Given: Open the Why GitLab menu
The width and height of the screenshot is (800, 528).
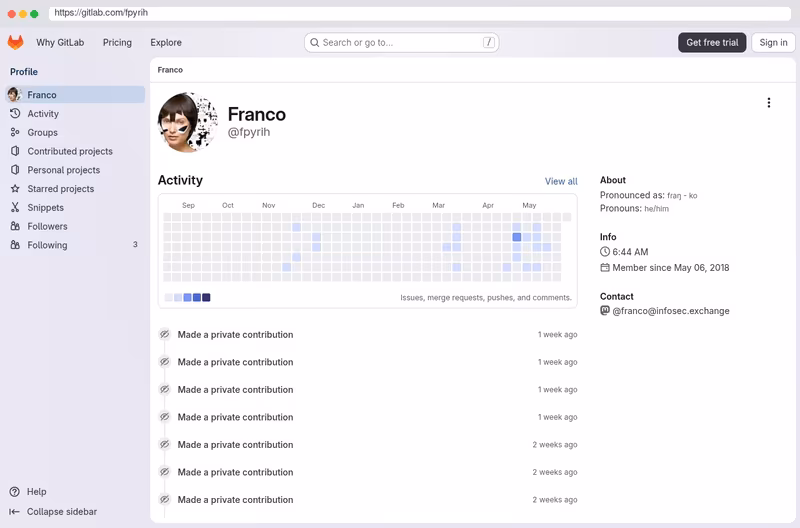Looking at the screenshot, I should [x=60, y=42].
